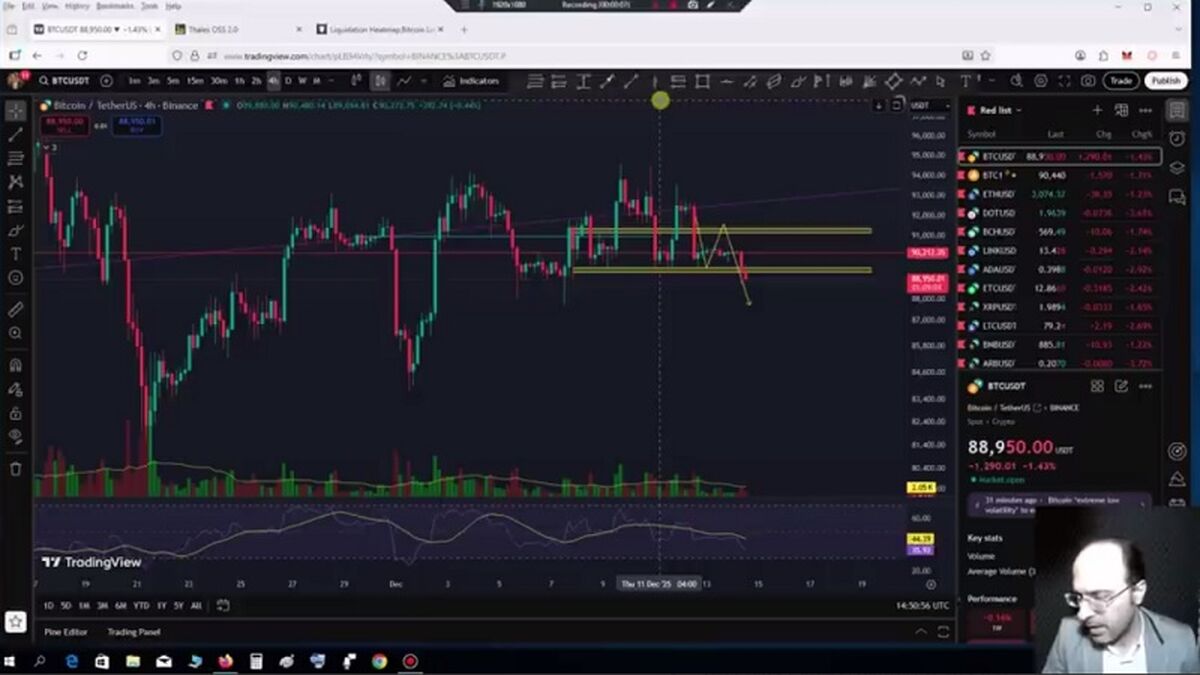The height and width of the screenshot is (675, 1200).
Task: Open the History menu
Action: click(x=77, y=6)
